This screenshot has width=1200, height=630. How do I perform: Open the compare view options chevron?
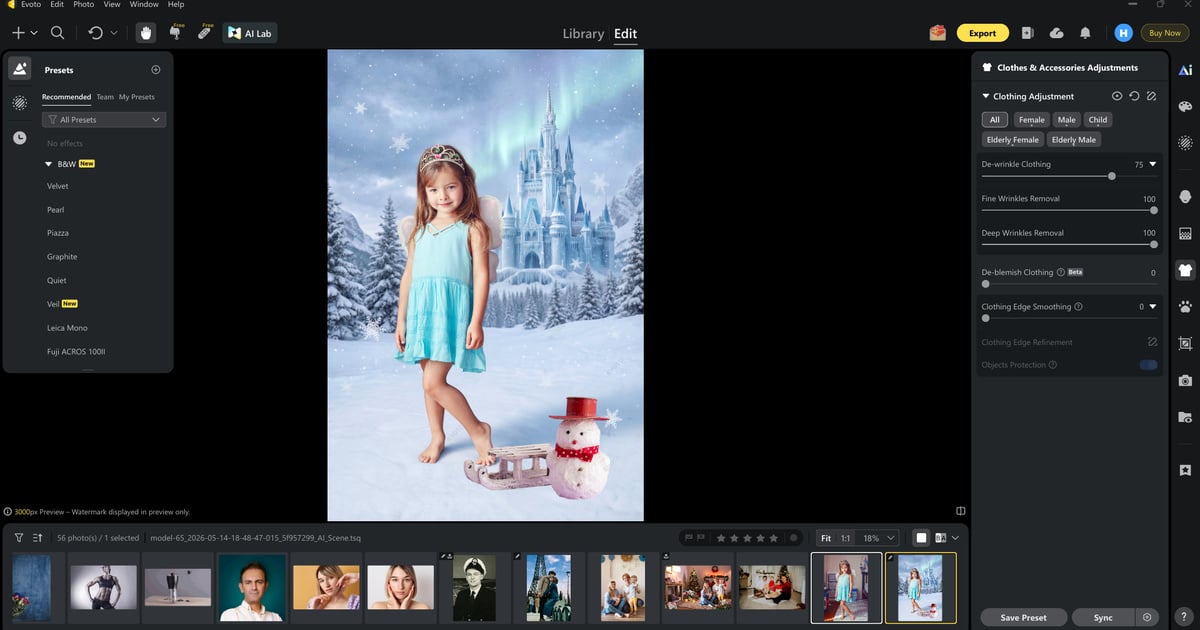click(955, 538)
